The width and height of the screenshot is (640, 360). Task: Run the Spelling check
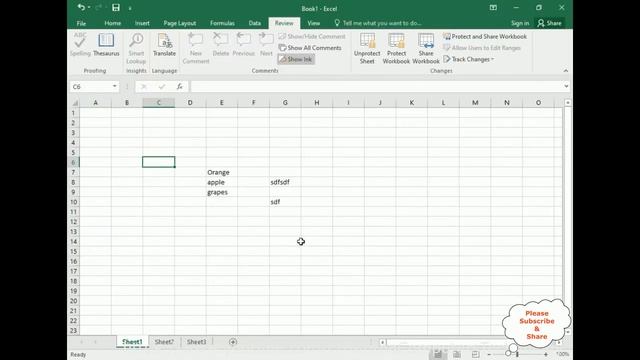[80, 44]
